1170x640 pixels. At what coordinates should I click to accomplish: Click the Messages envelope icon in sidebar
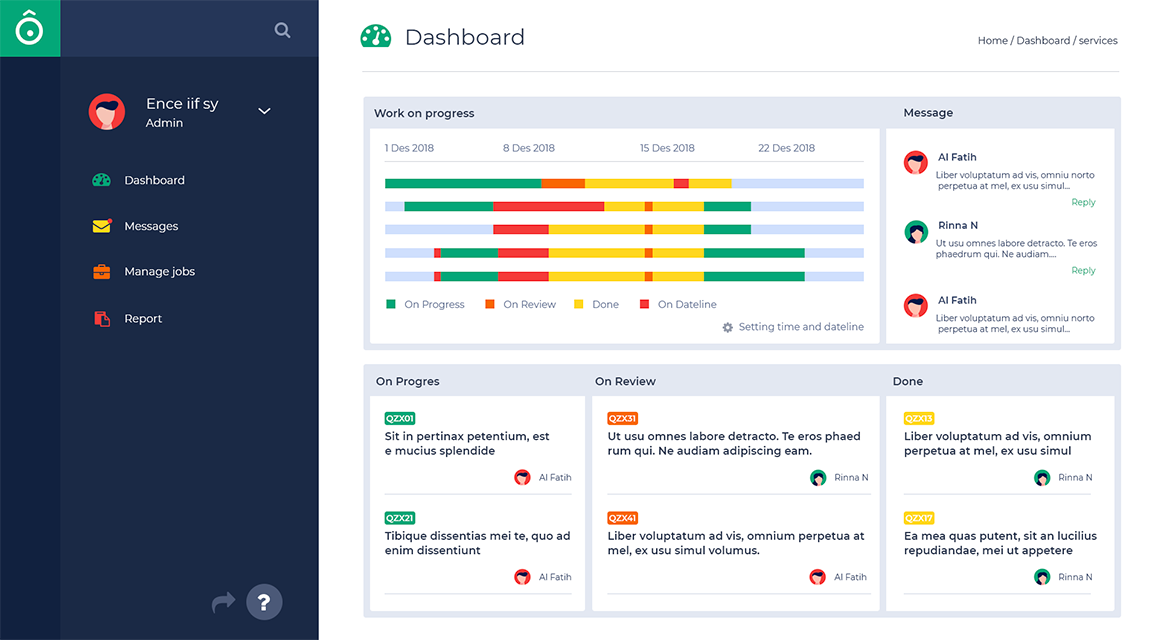click(x=101, y=226)
